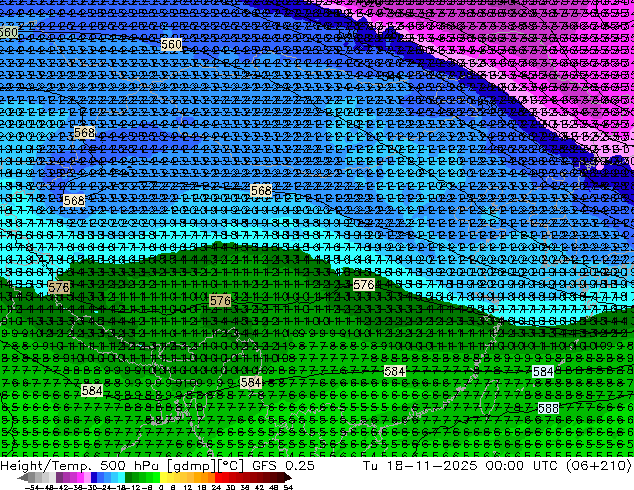Pick the light pink legend swatch
634x490 pixels.
click(x=87, y=477)
